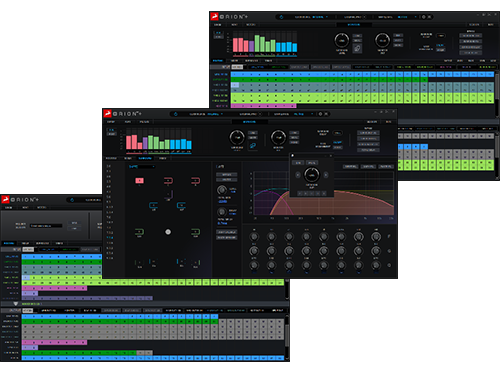
Task: Click the link icon button beside the first knob in the top-right window
Action: (357, 48)
